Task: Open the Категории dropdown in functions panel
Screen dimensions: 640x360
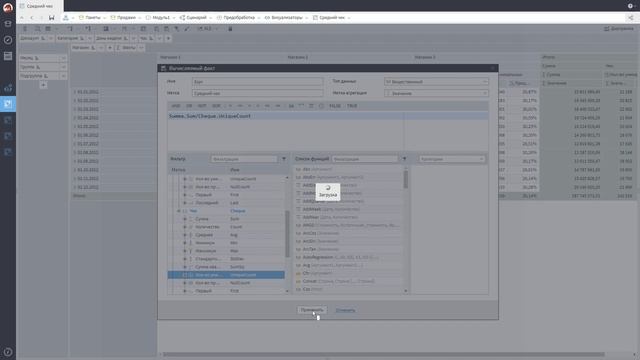Action: [452, 159]
